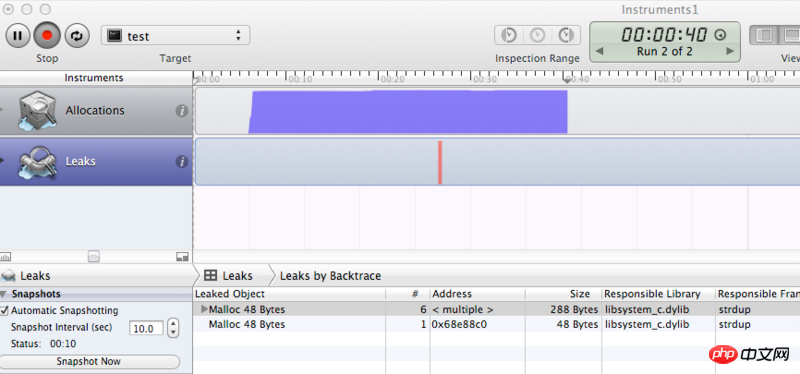Click the time display mode circle icon

coord(720,35)
